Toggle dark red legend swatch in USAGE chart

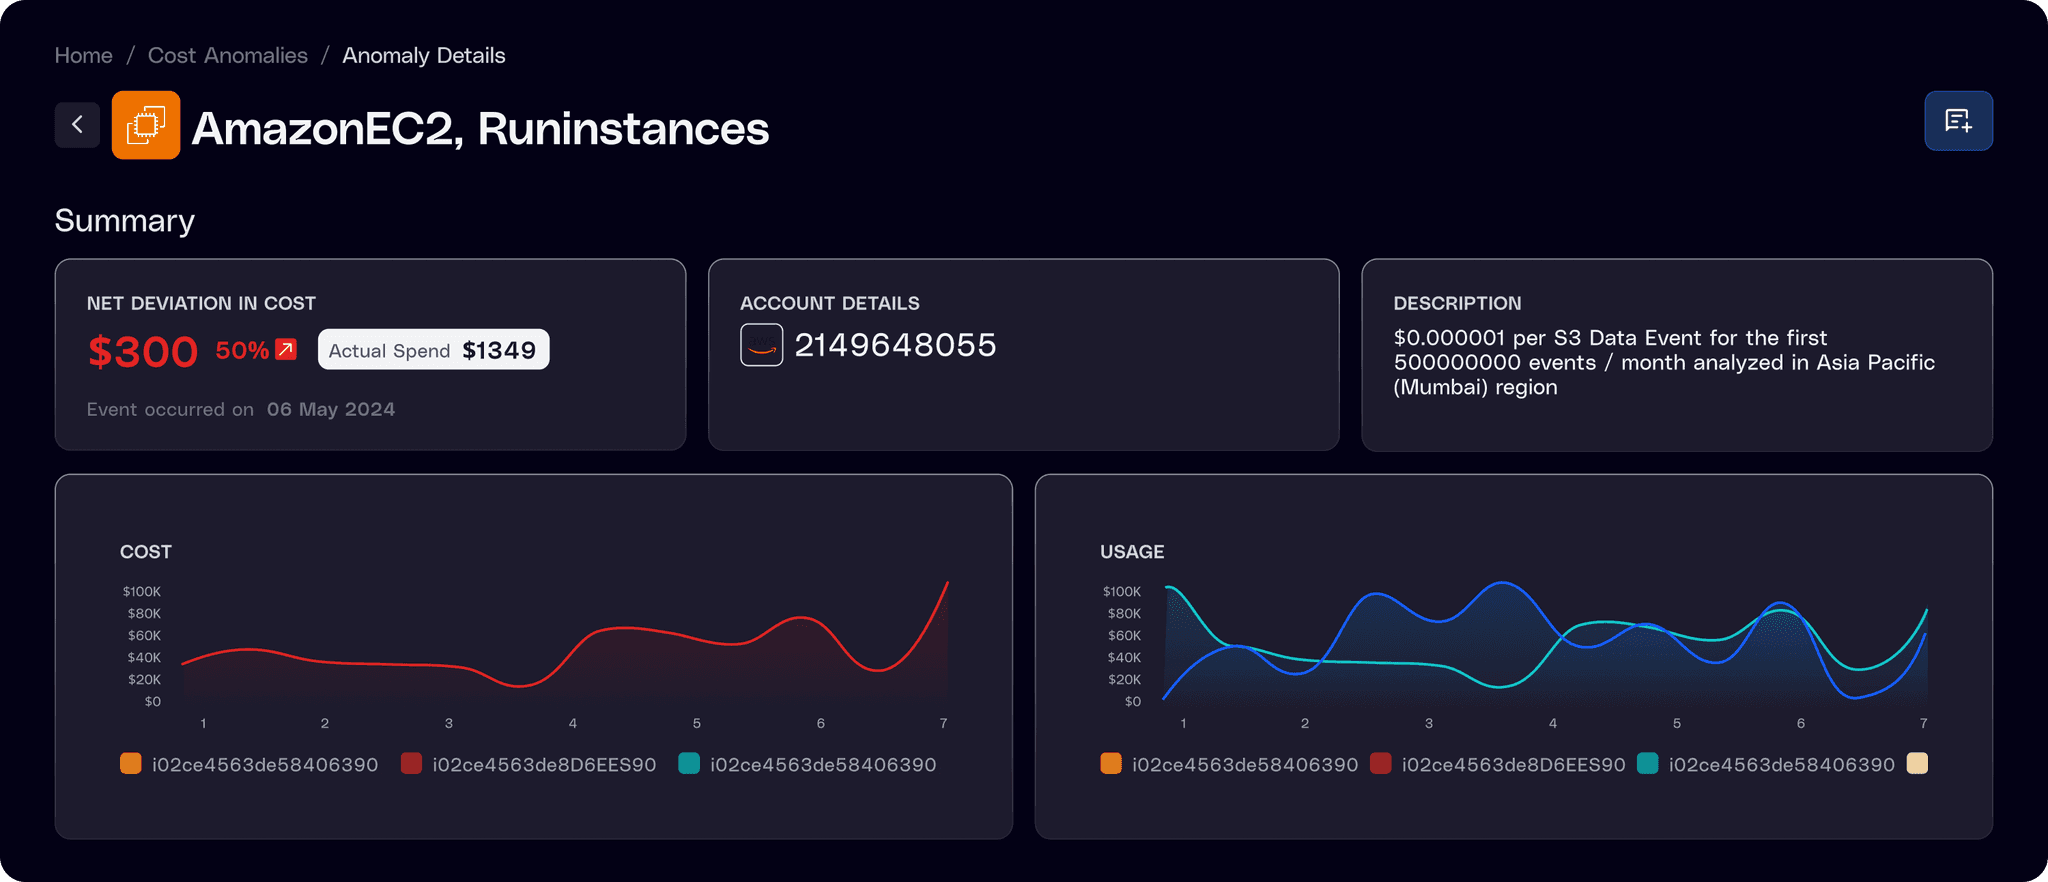coord(1381,764)
